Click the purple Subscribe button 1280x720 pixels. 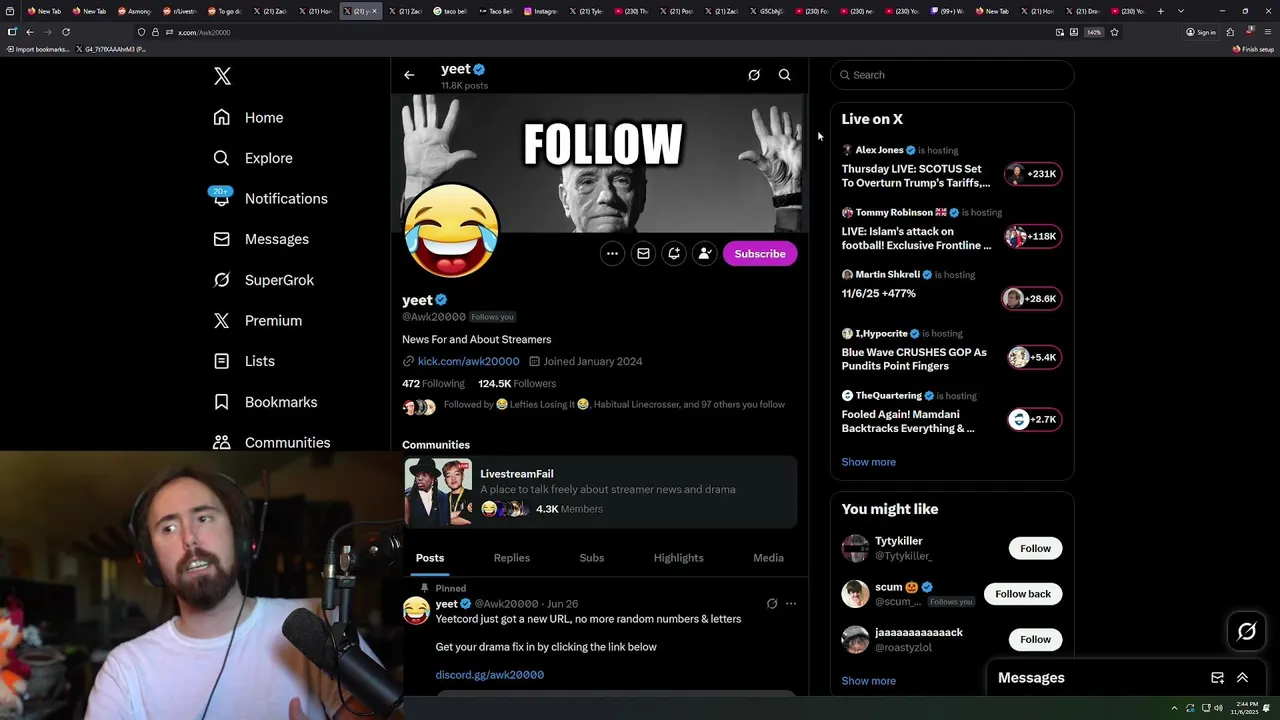point(760,254)
